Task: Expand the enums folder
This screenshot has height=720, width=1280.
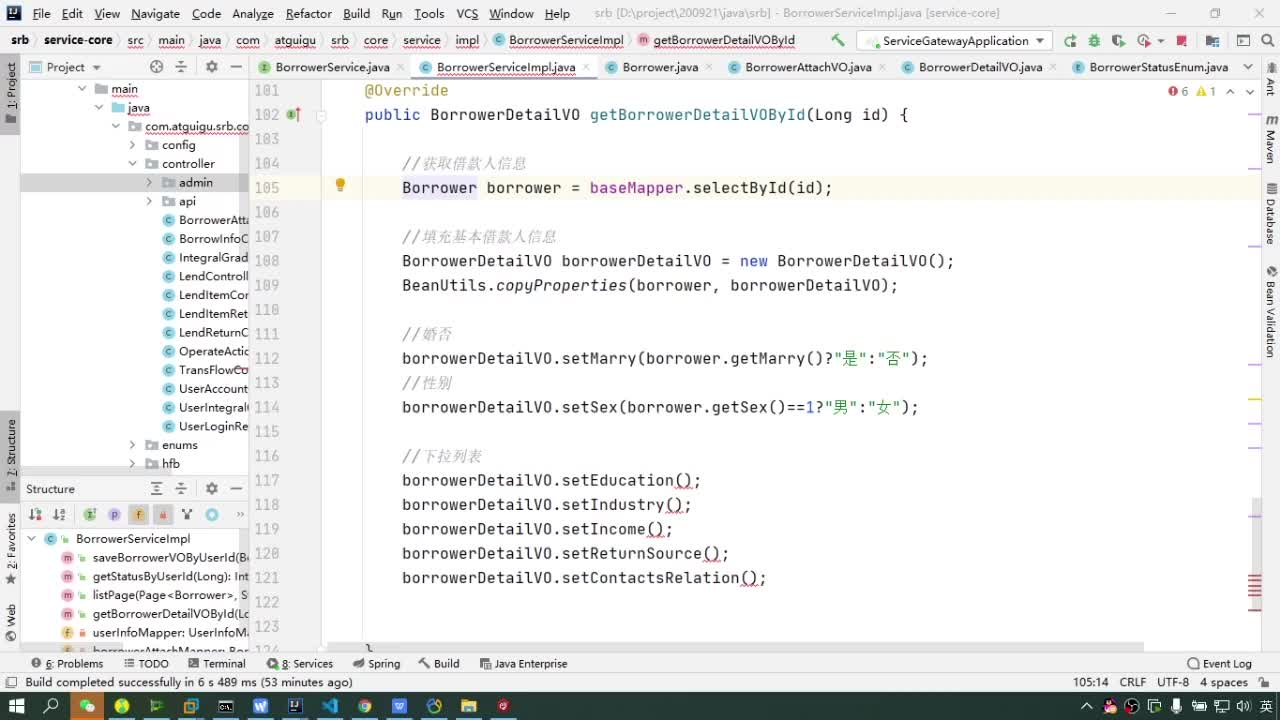Action: click(x=132, y=445)
